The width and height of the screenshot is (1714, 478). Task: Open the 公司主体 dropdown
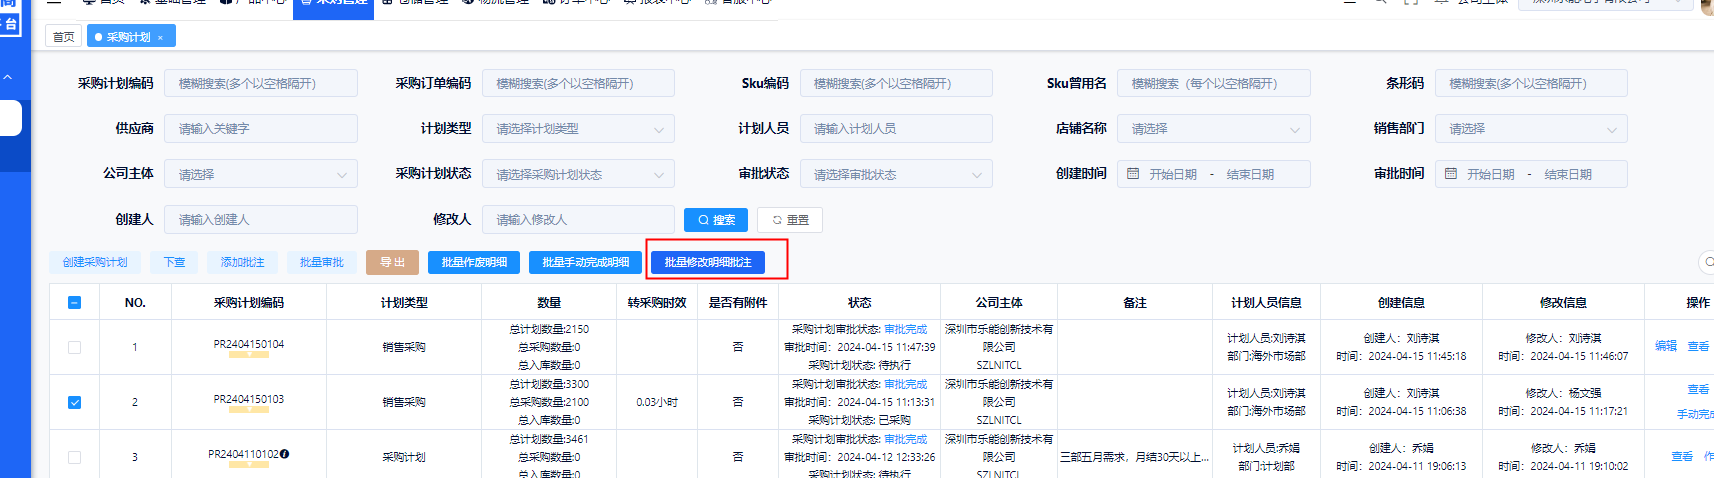pos(261,174)
